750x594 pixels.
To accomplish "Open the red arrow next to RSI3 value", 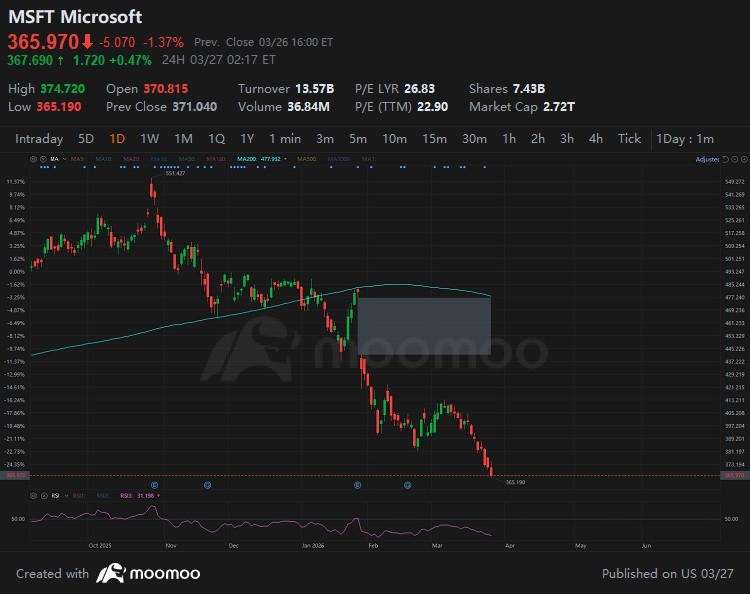I will [x=158, y=495].
